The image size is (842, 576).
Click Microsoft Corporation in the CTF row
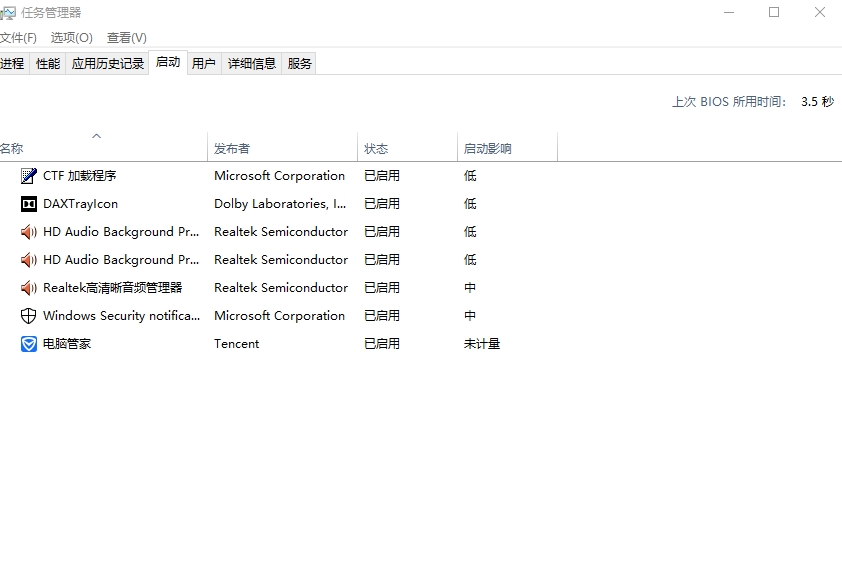(x=279, y=176)
